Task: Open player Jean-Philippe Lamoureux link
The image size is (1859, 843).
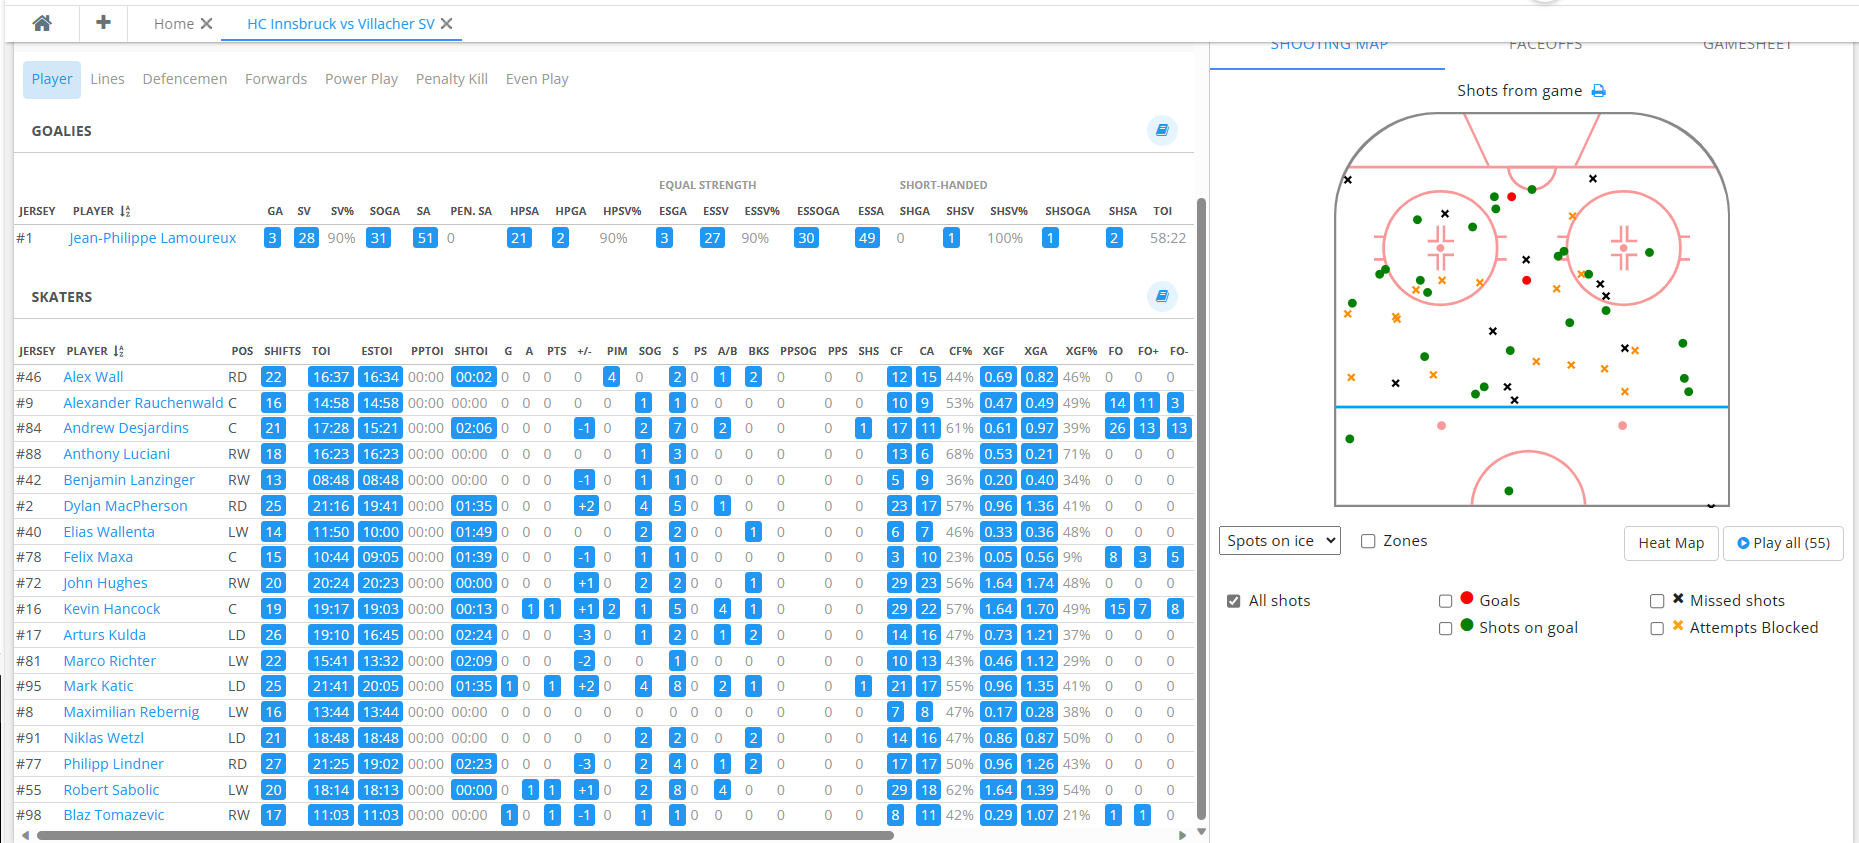Action: pos(152,238)
